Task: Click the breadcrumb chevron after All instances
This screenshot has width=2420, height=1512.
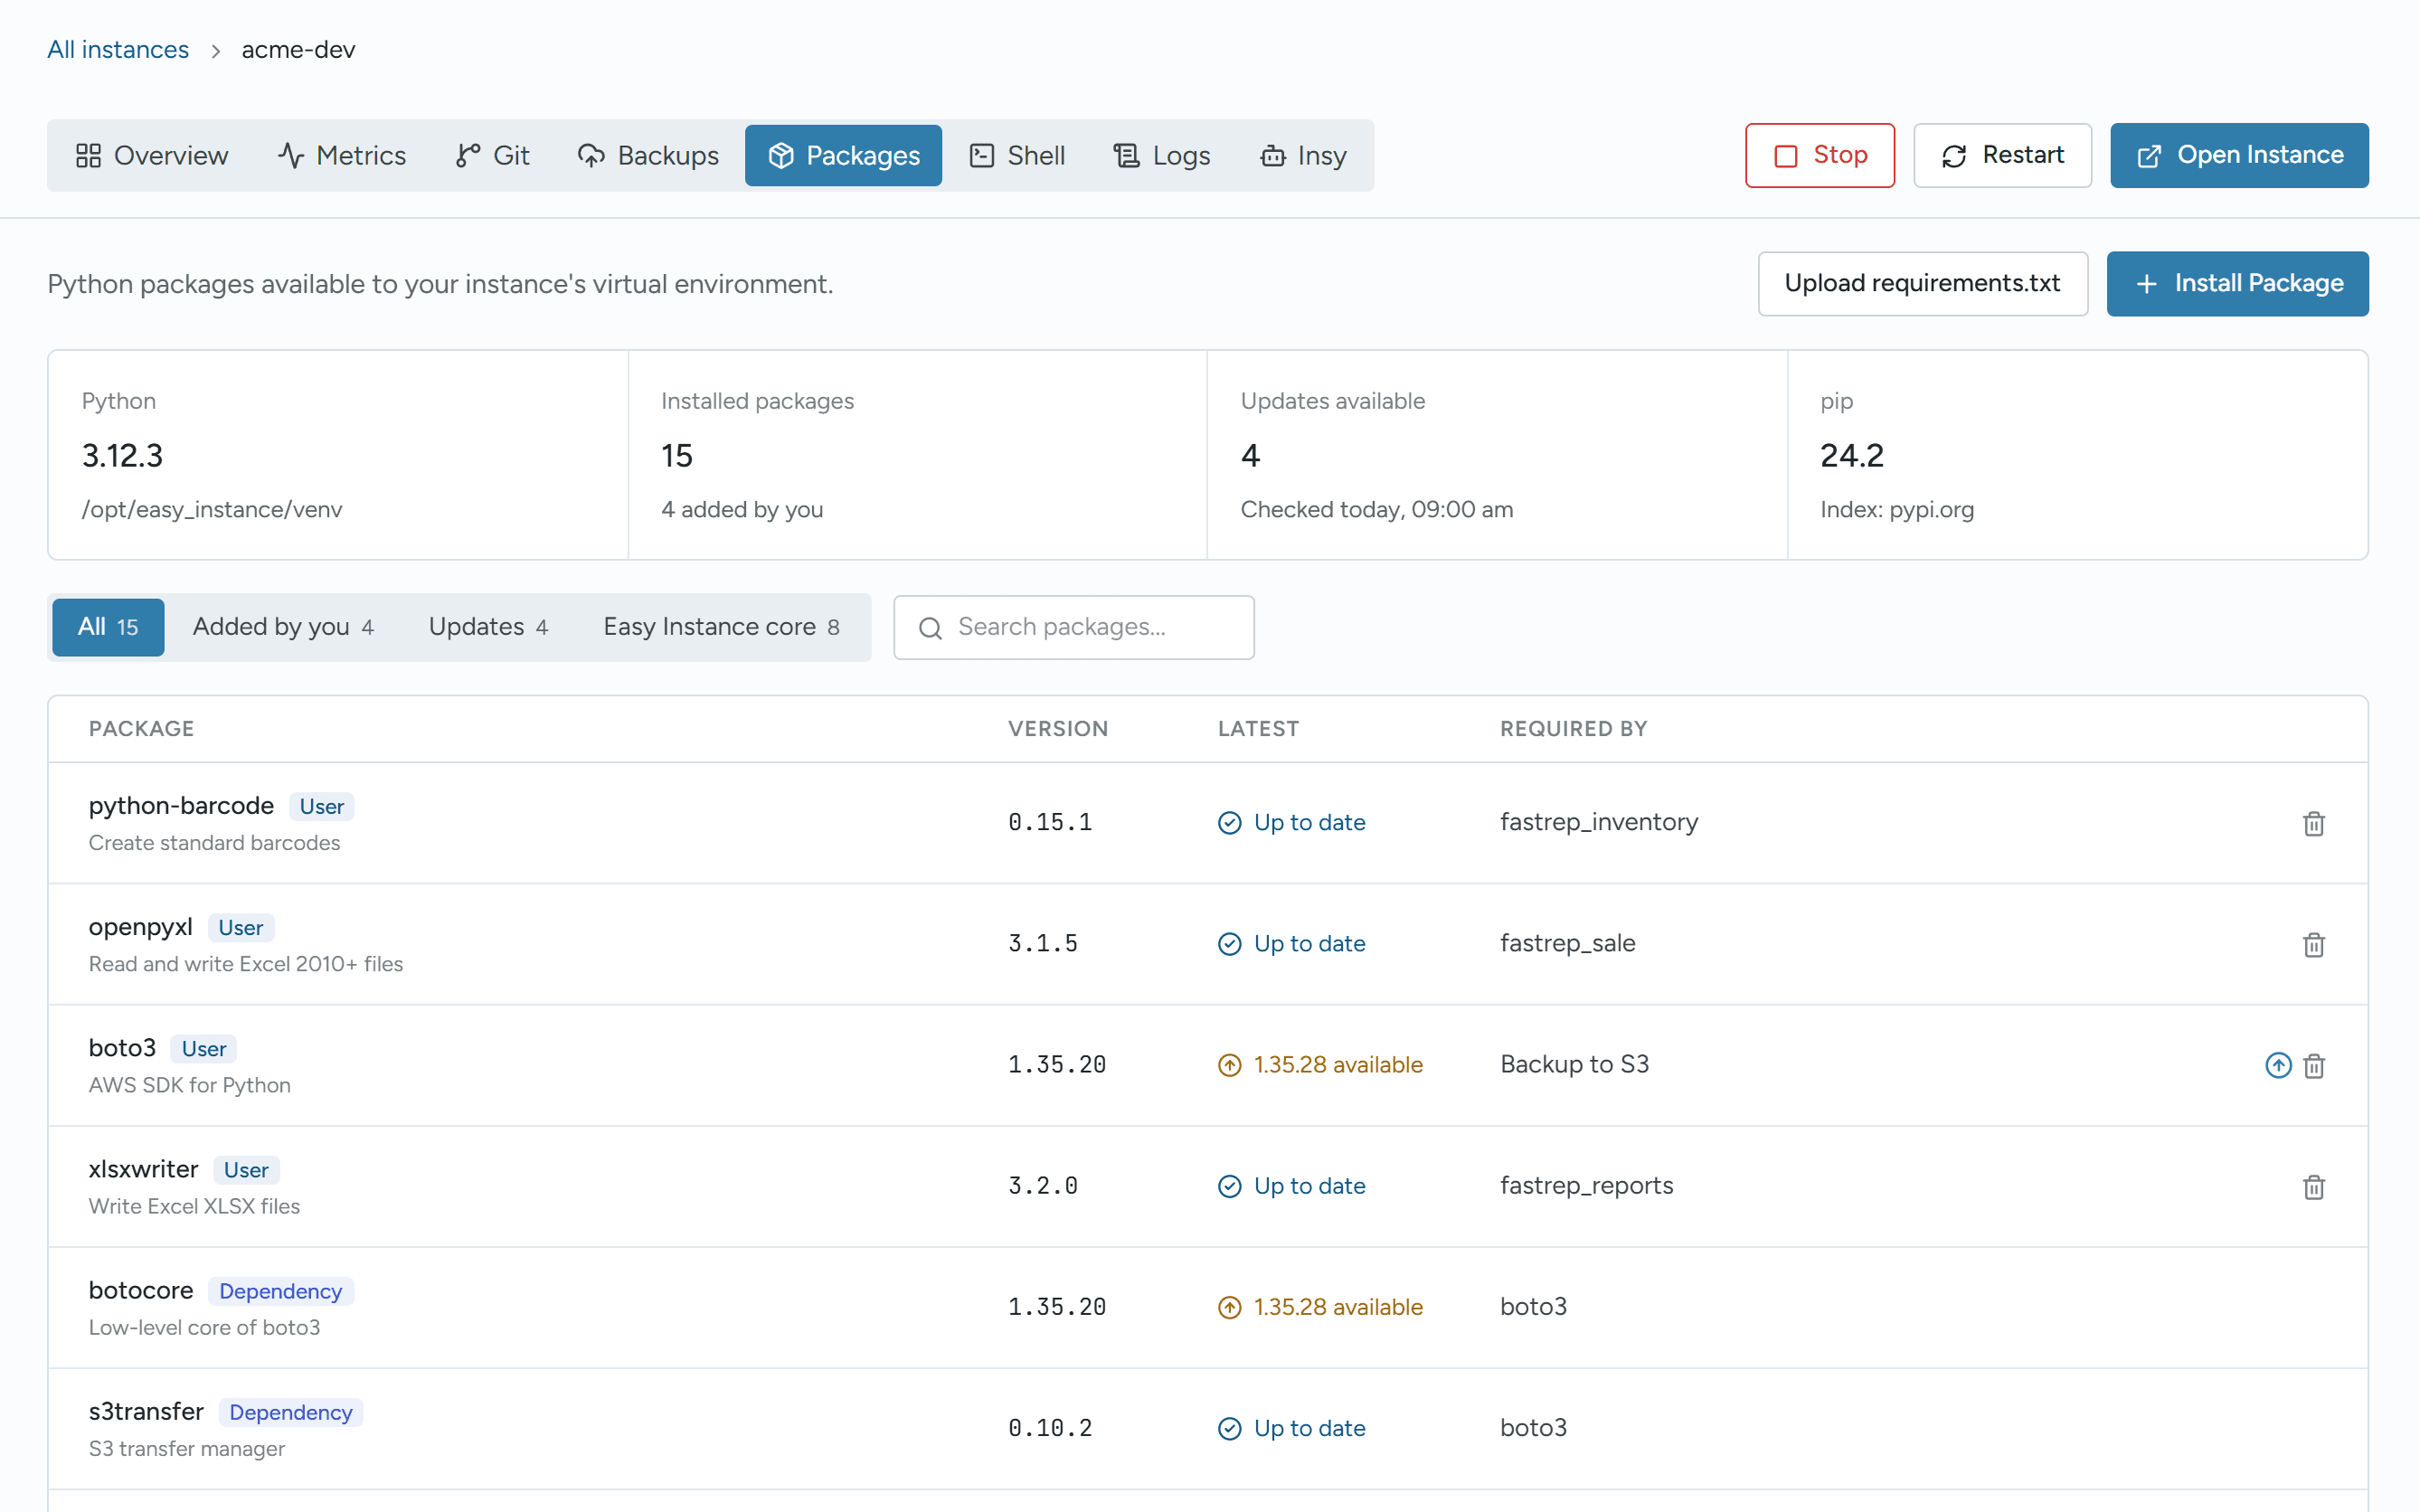Action: (215, 51)
